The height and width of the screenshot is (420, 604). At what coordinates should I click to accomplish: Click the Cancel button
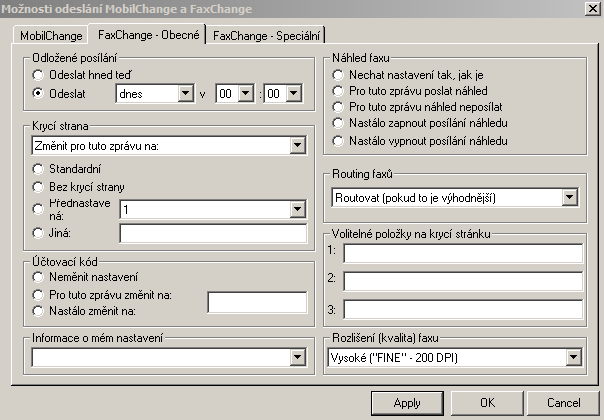click(563, 403)
